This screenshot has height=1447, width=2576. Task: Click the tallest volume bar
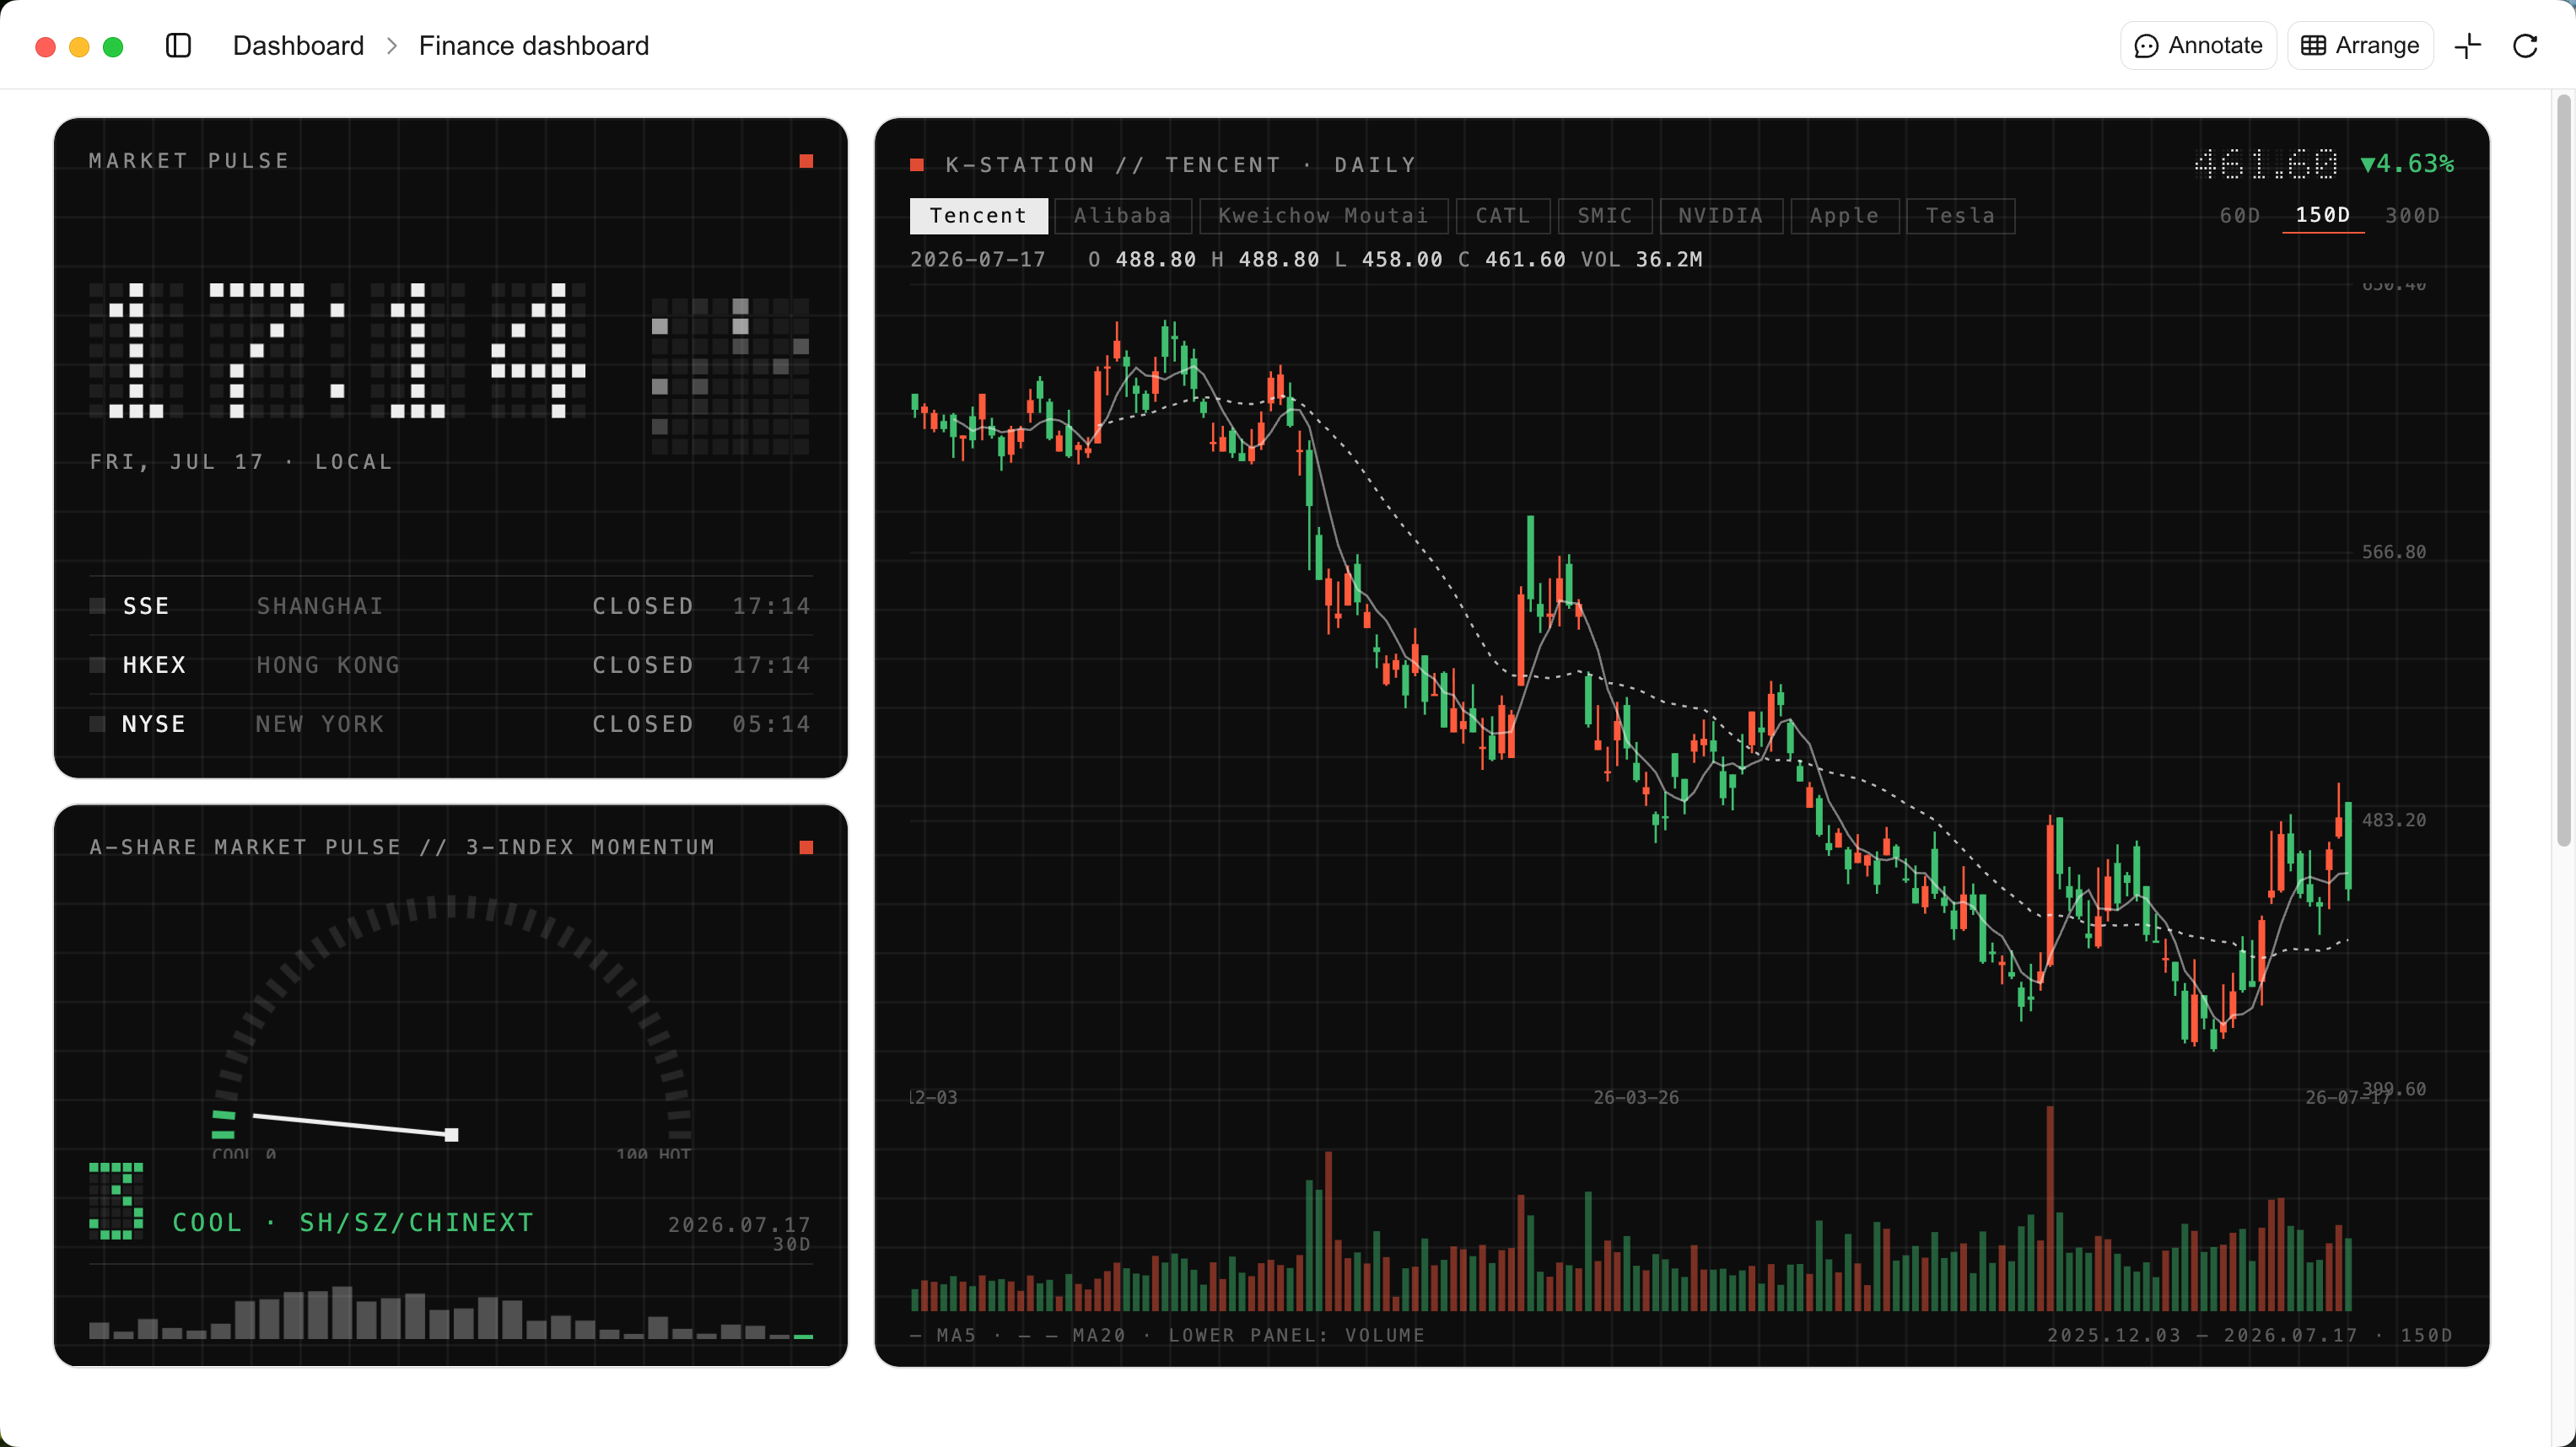(x=2050, y=1208)
